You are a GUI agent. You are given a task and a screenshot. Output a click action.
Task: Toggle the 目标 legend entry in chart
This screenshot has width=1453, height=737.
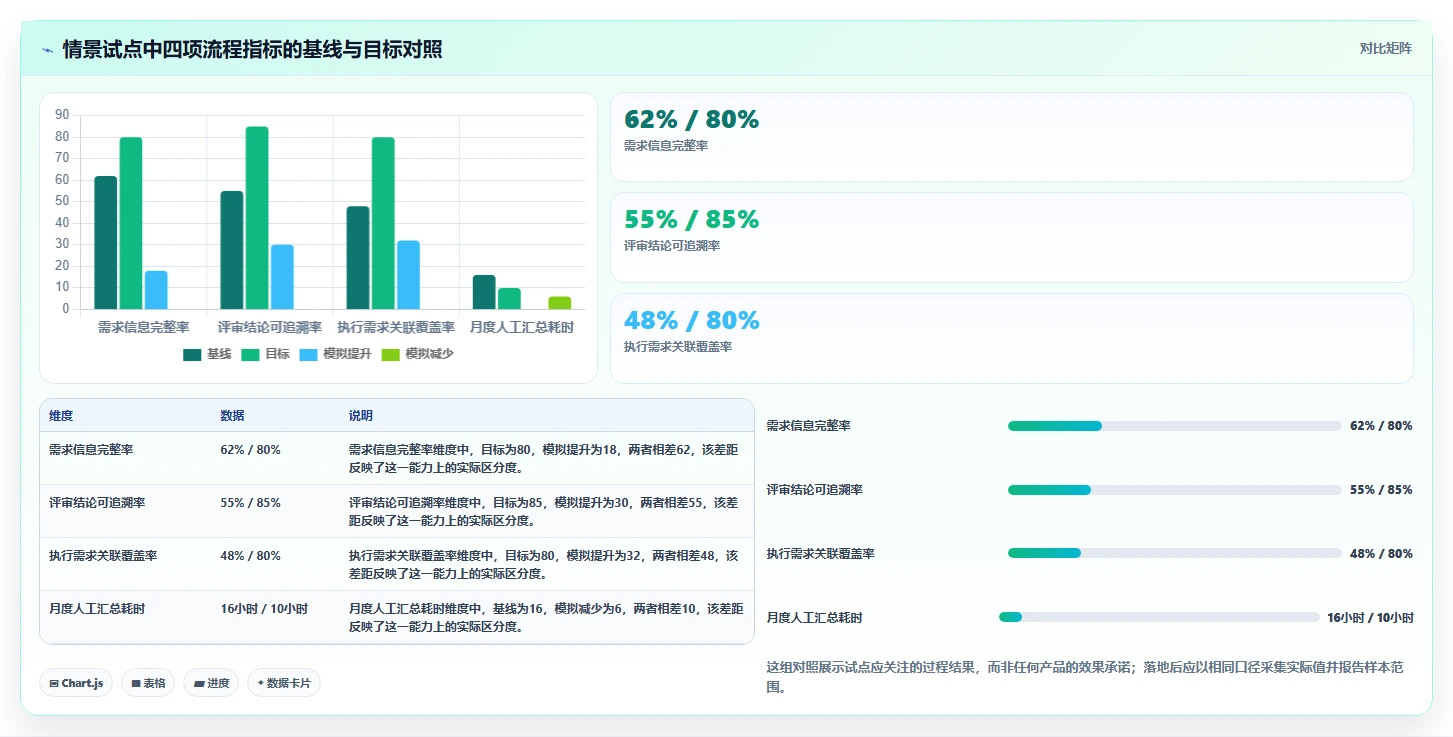coord(266,354)
